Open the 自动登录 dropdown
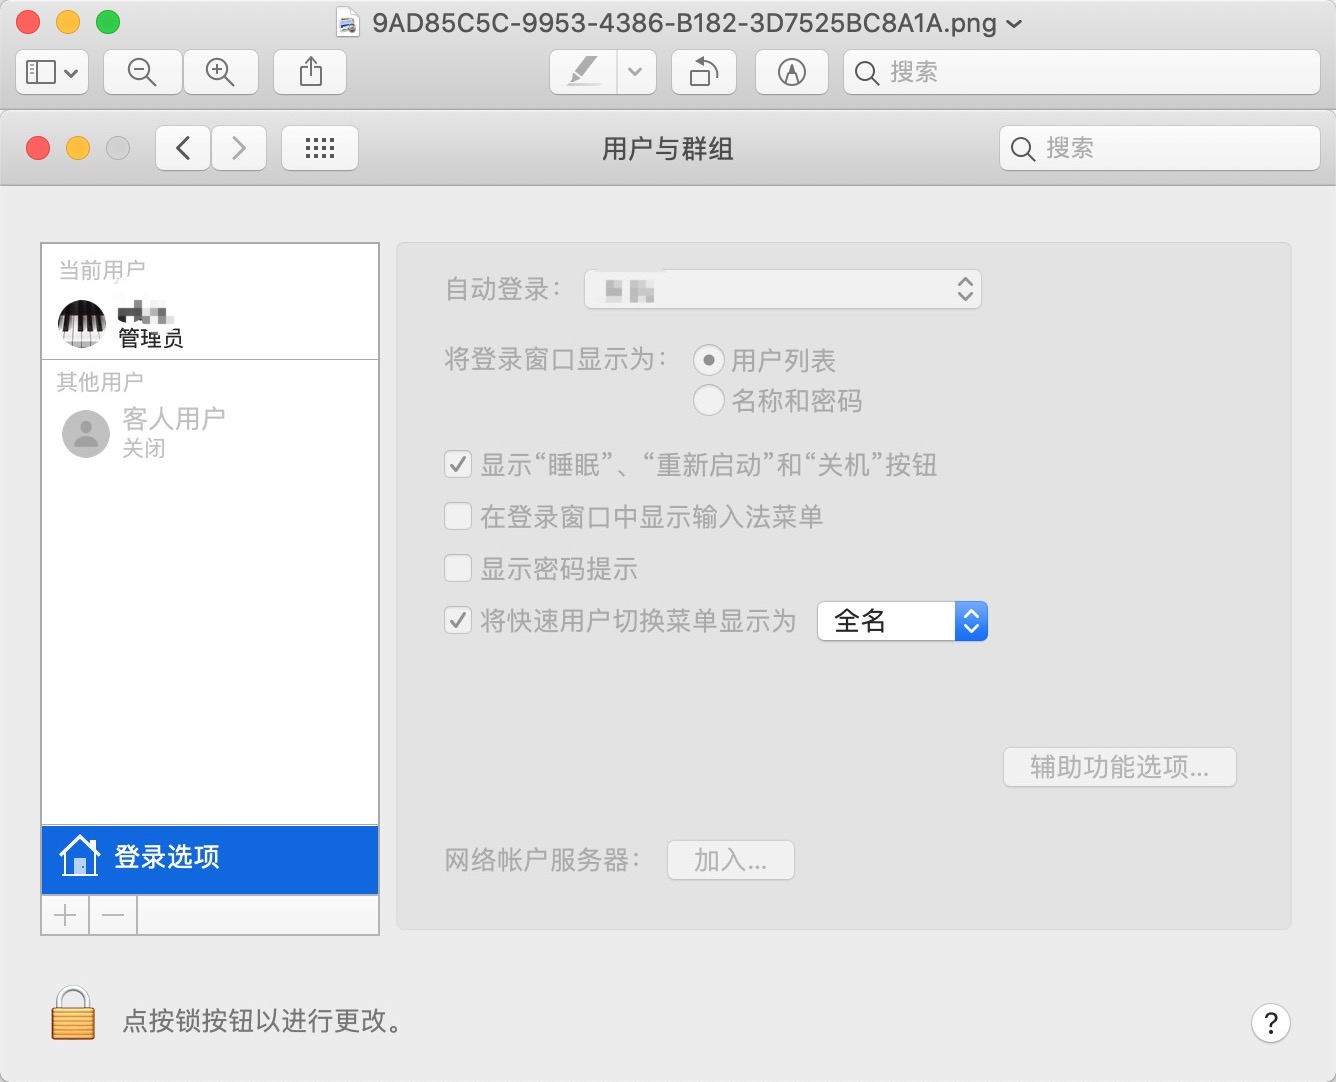The width and height of the screenshot is (1336, 1082). coord(782,290)
